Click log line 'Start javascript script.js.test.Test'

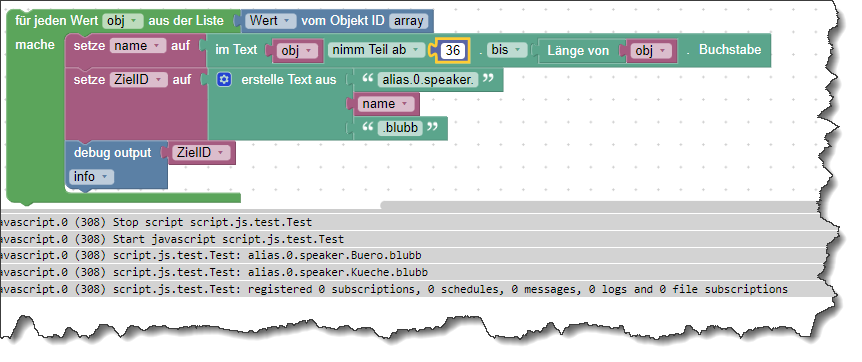228,239
